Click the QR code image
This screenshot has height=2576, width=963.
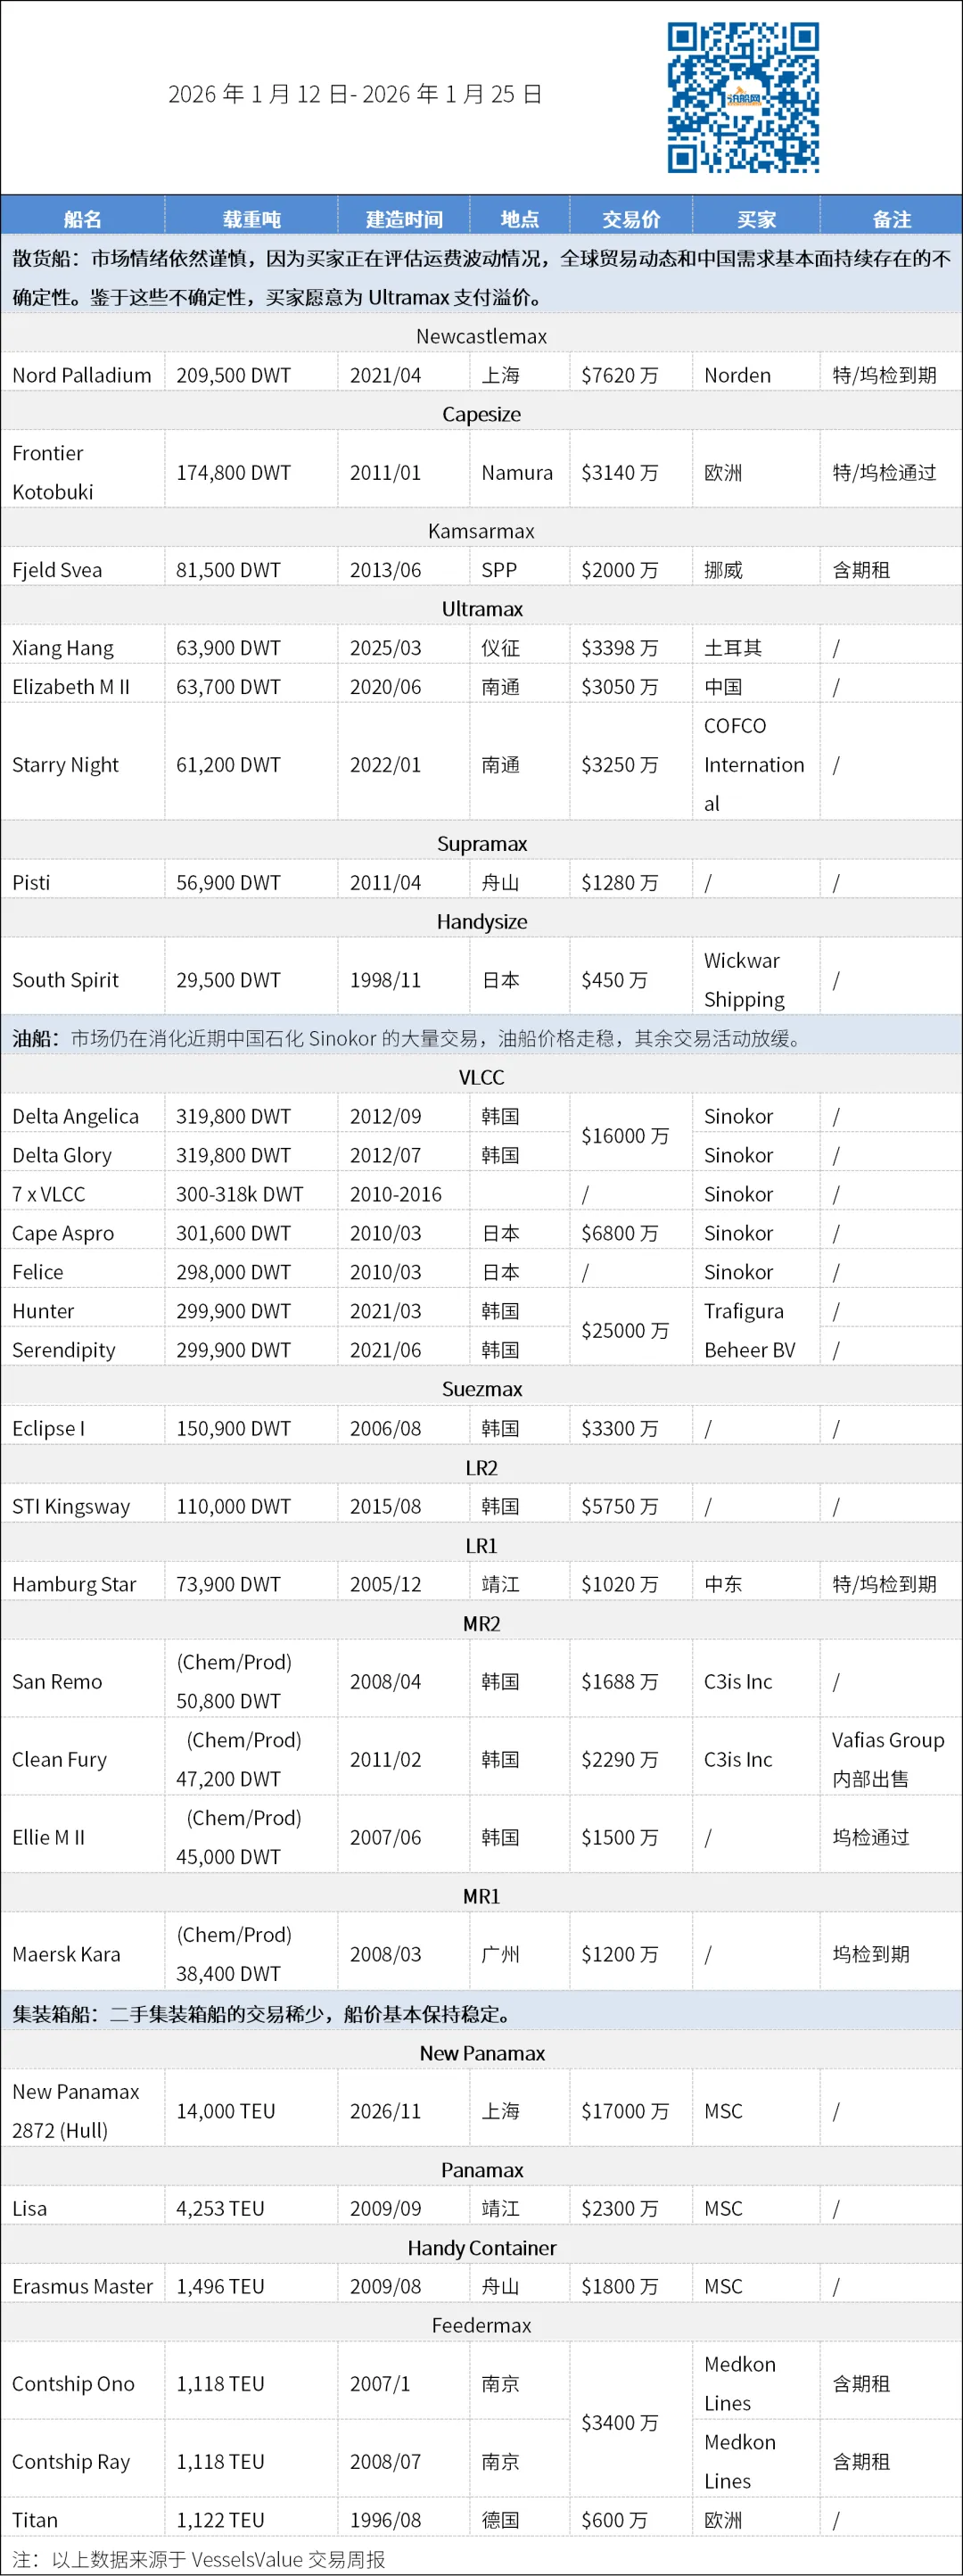[743, 98]
